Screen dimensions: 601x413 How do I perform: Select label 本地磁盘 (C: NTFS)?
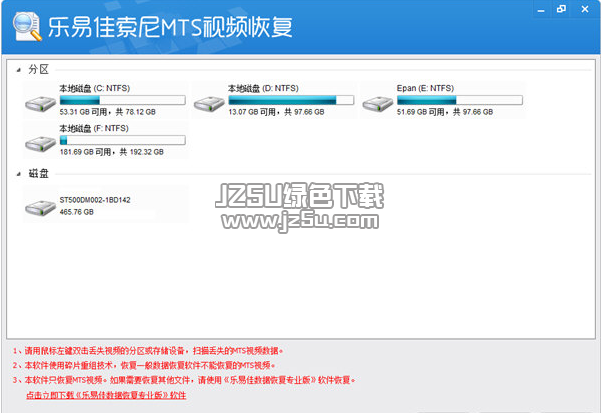point(95,88)
